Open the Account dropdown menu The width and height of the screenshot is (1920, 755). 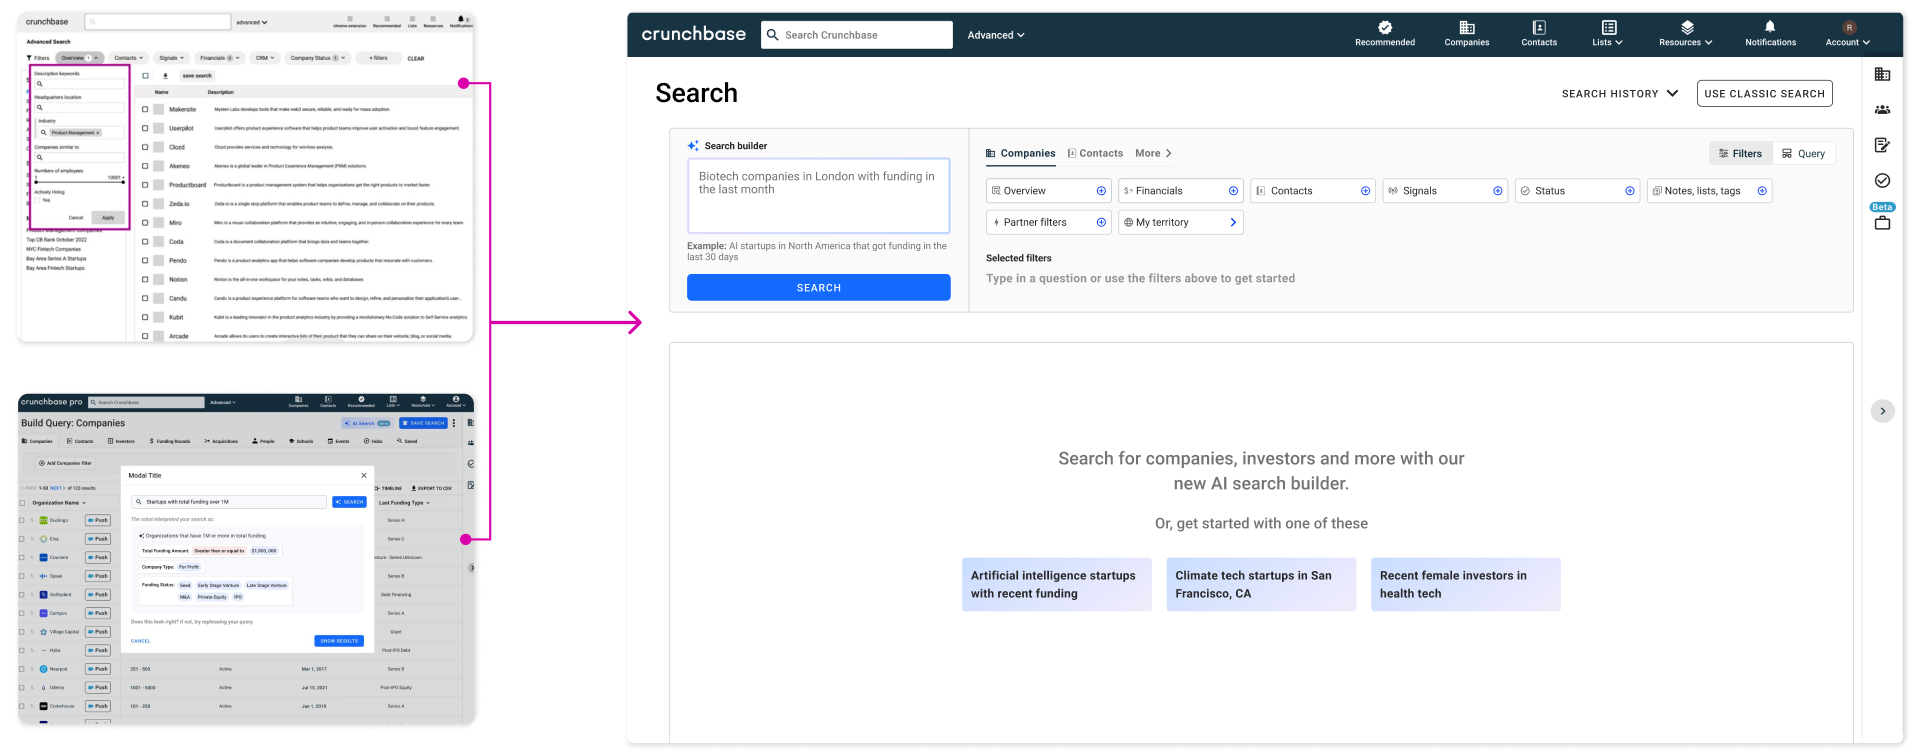point(1847,34)
